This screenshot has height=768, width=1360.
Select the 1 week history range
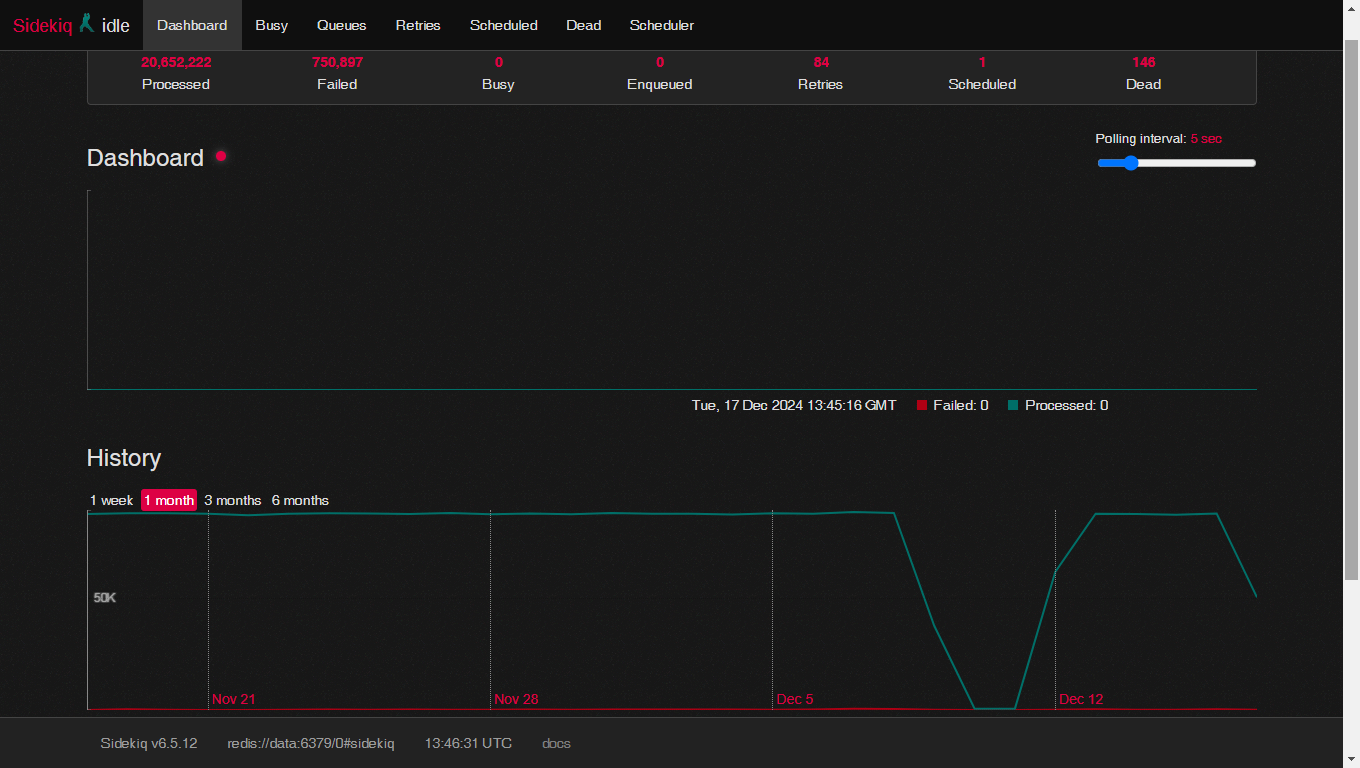(x=111, y=500)
